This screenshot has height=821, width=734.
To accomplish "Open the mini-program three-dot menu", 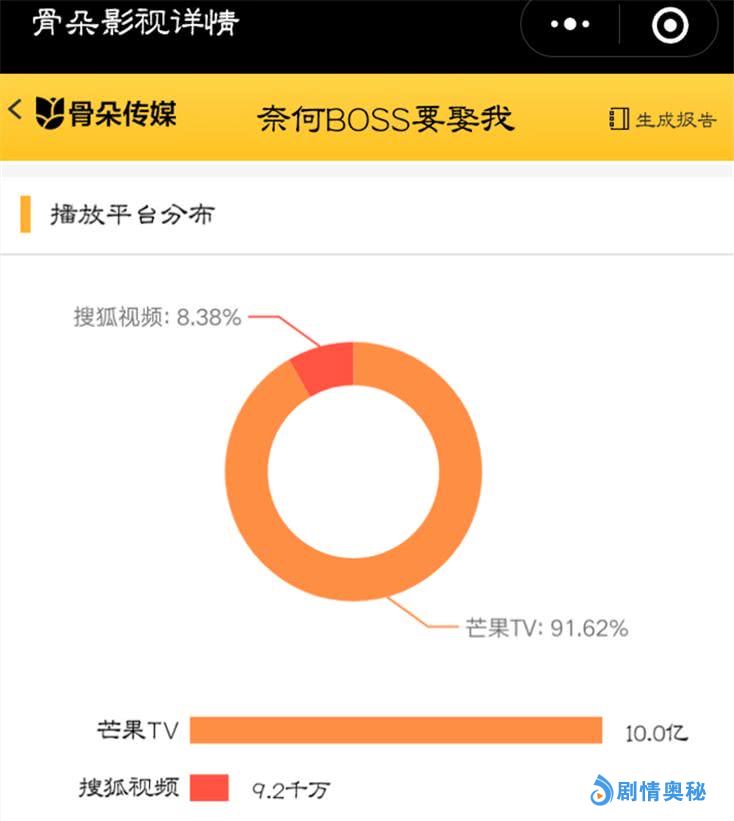I will click(x=571, y=24).
